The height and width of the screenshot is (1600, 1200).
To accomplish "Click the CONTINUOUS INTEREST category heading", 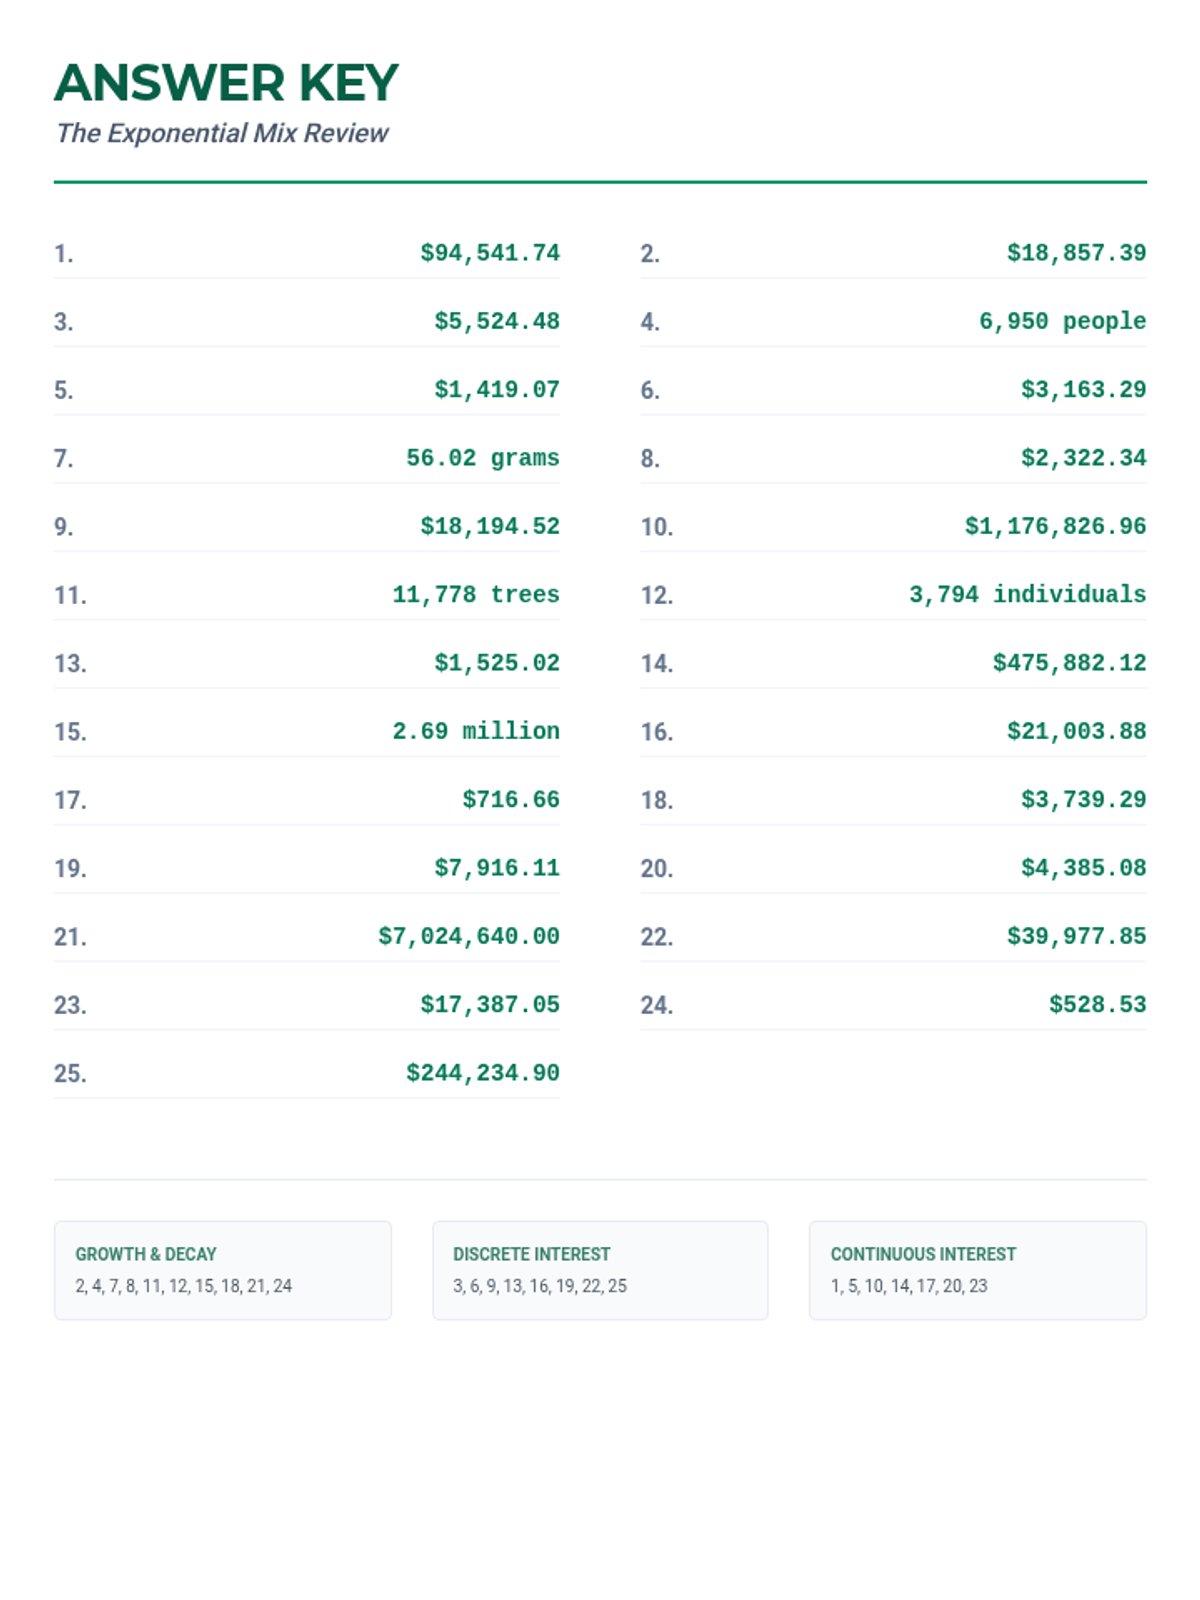I will (x=923, y=1254).
